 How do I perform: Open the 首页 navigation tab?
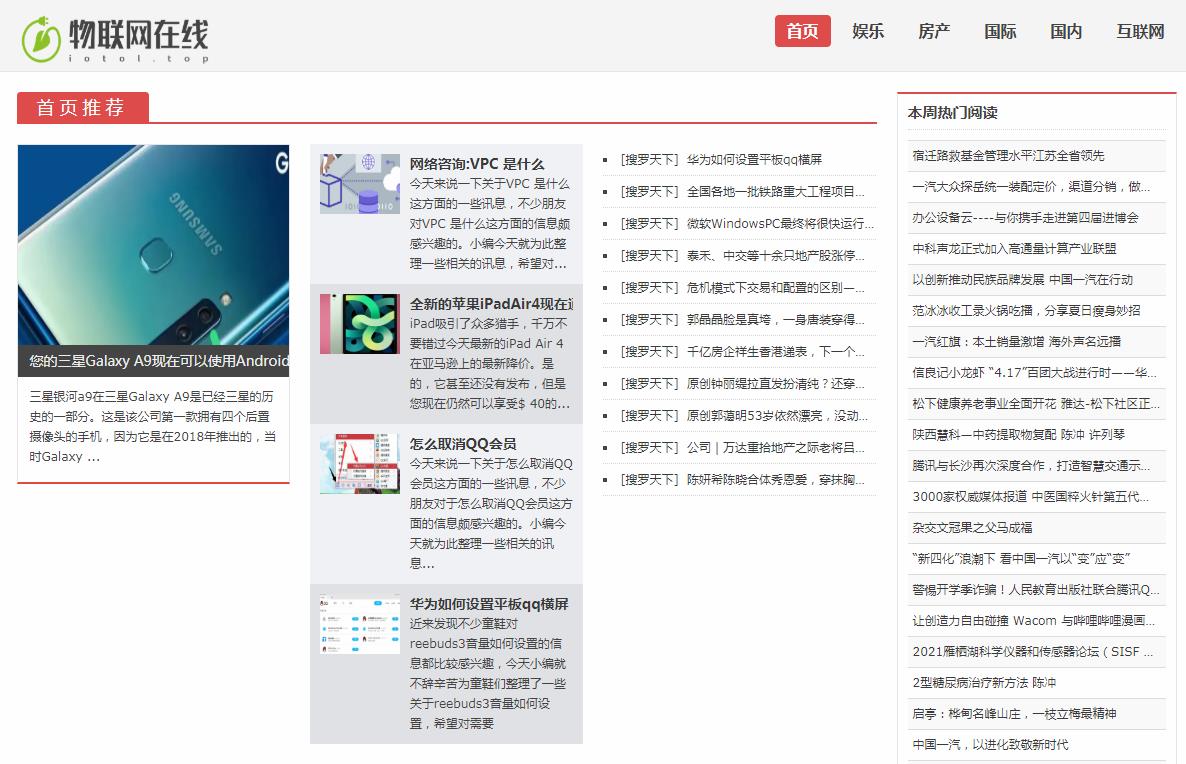(803, 31)
